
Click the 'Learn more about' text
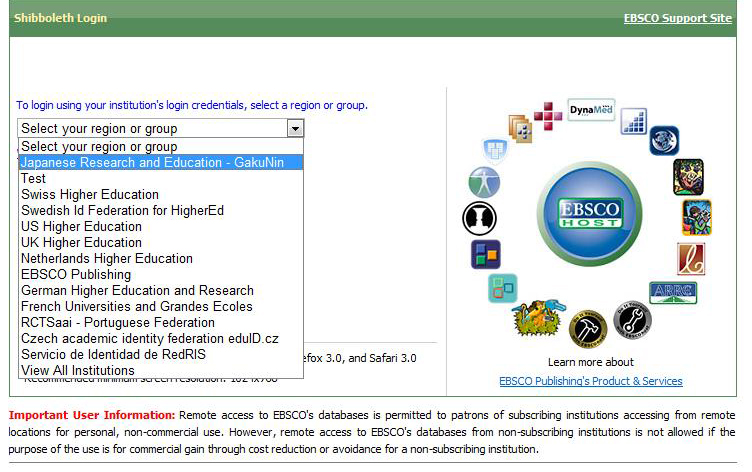coord(591,362)
